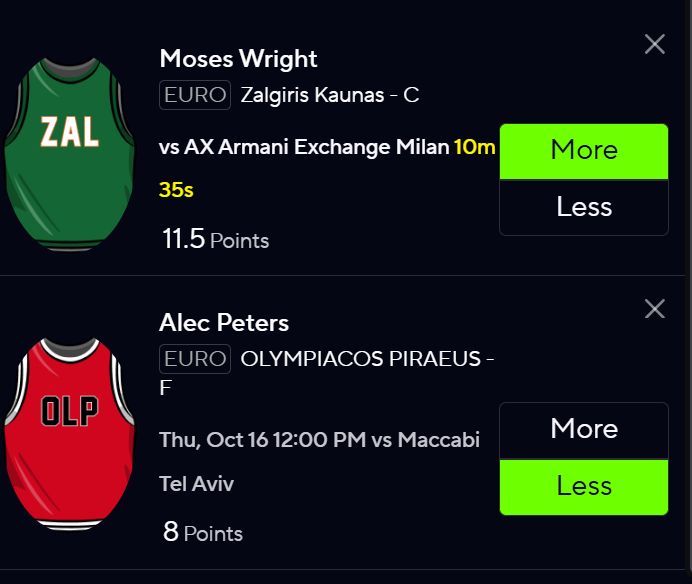Open the Alec Peters player name

(x=224, y=323)
